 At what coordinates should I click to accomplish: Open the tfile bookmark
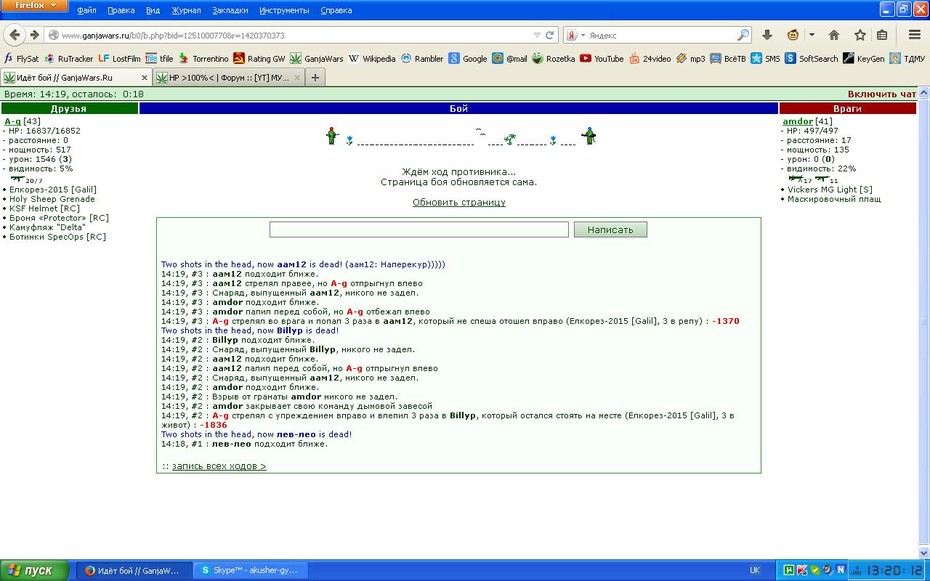coord(160,59)
